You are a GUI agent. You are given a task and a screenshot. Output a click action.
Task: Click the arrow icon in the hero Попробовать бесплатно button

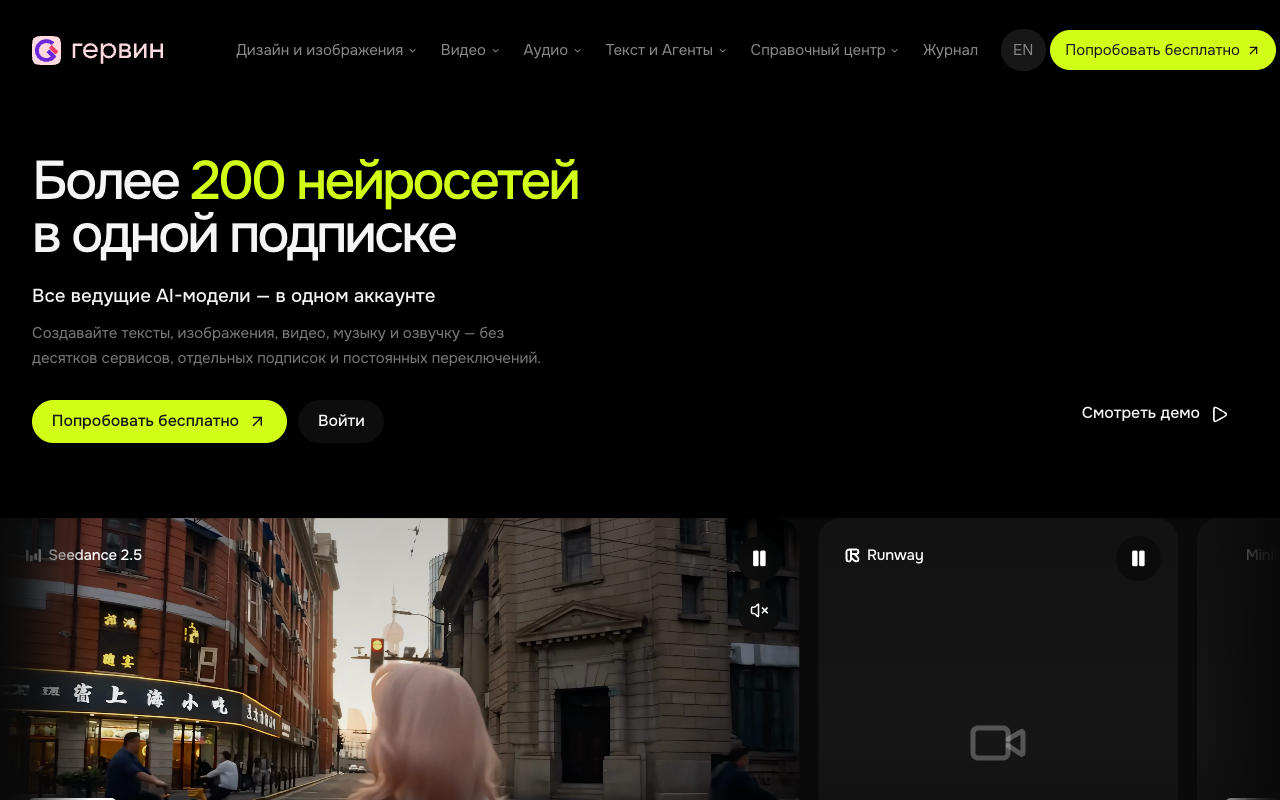click(257, 421)
